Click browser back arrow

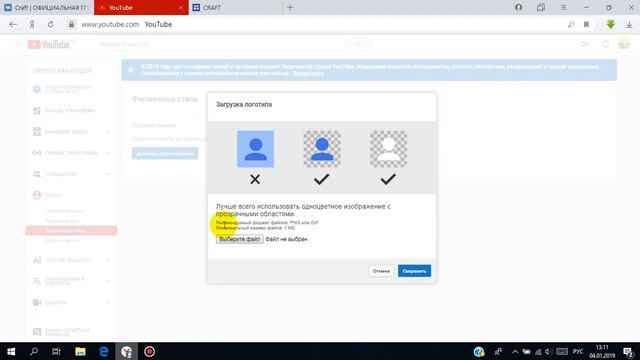[13, 24]
